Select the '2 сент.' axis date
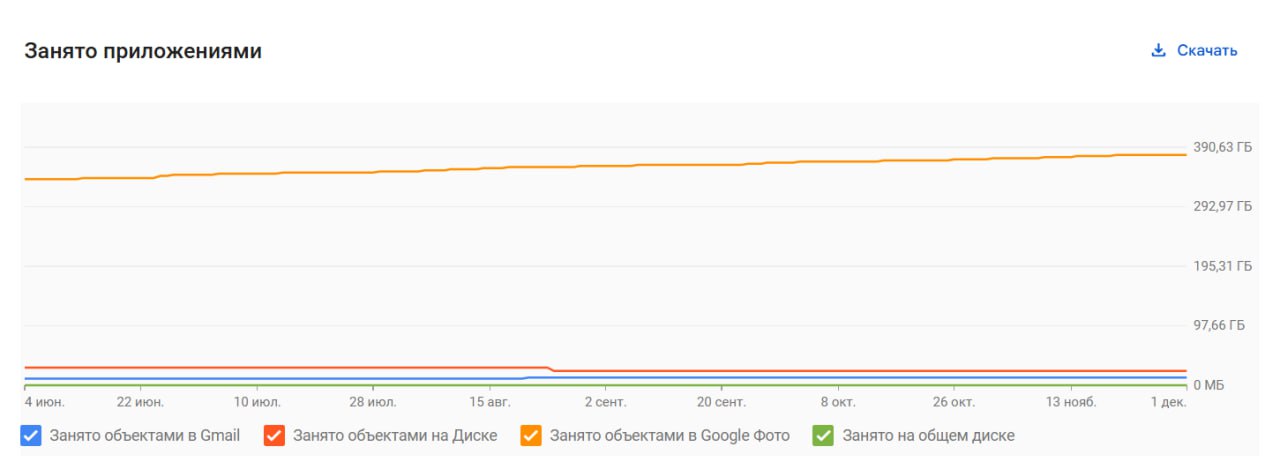Image resolution: width=1280 pixels, height=469 pixels. point(605,402)
